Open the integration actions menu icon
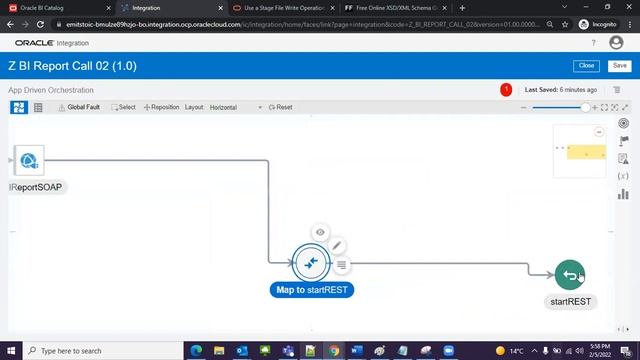640x360 pixels. pyautogui.click(x=617, y=90)
